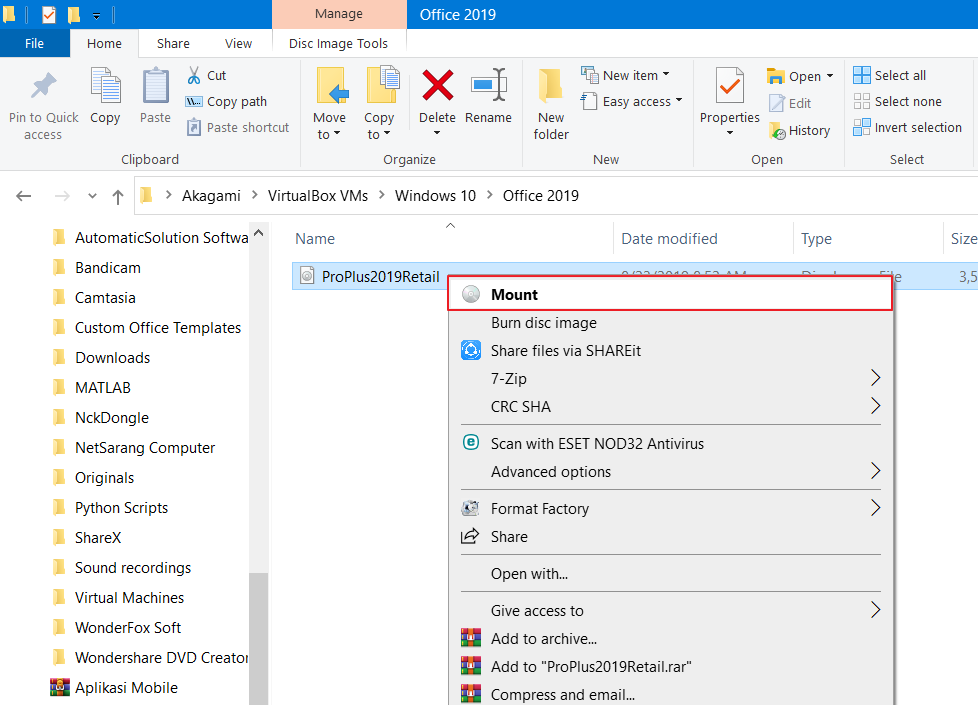This screenshot has width=978, height=705.
Task: Click Office 2019 breadcrumb
Action: tap(541, 196)
